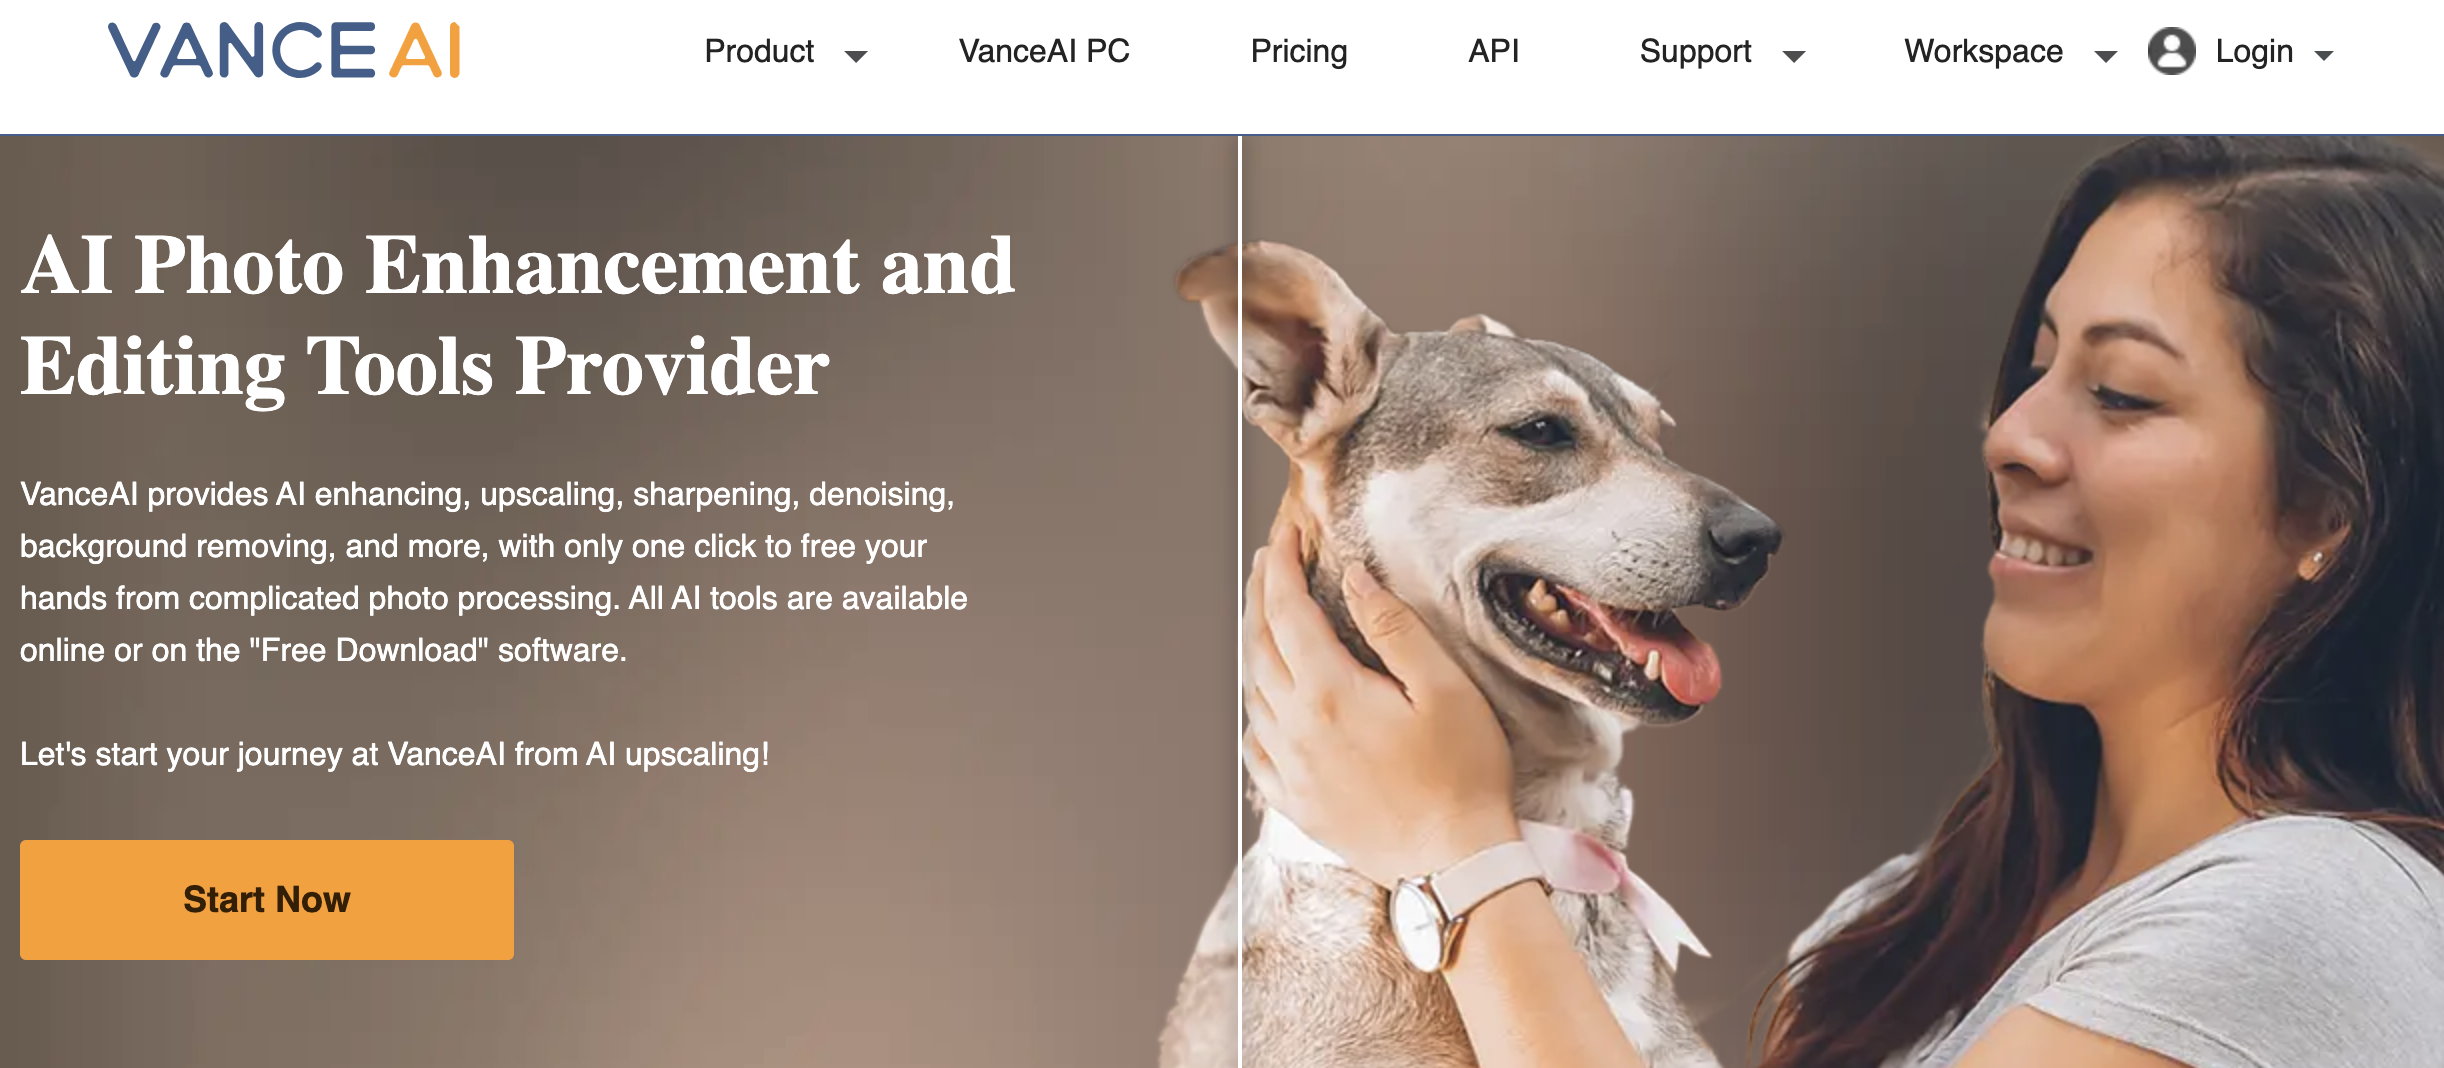Click the VanceAI logo

point(285,51)
